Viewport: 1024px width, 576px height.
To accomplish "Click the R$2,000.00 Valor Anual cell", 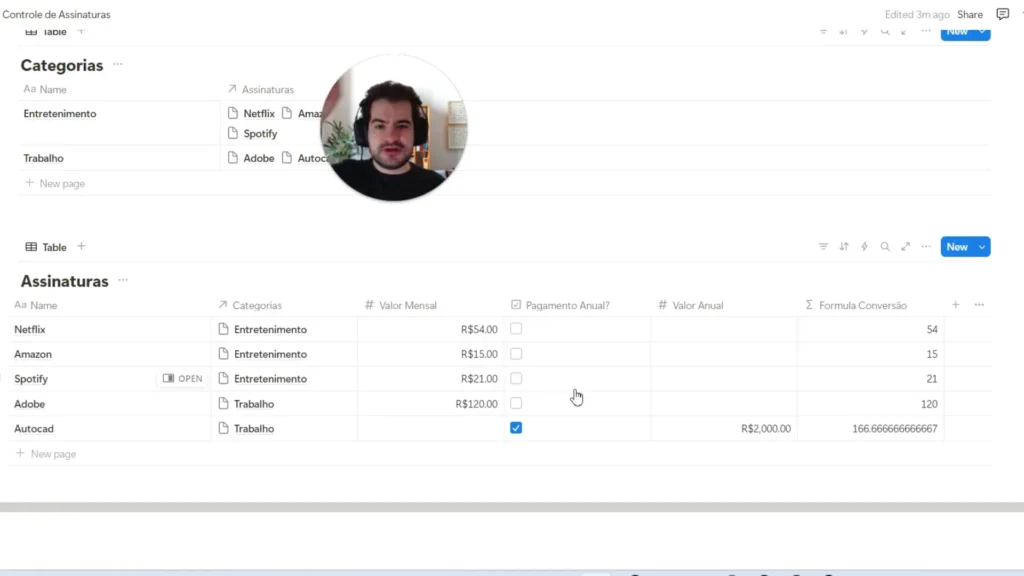I will click(724, 428).
